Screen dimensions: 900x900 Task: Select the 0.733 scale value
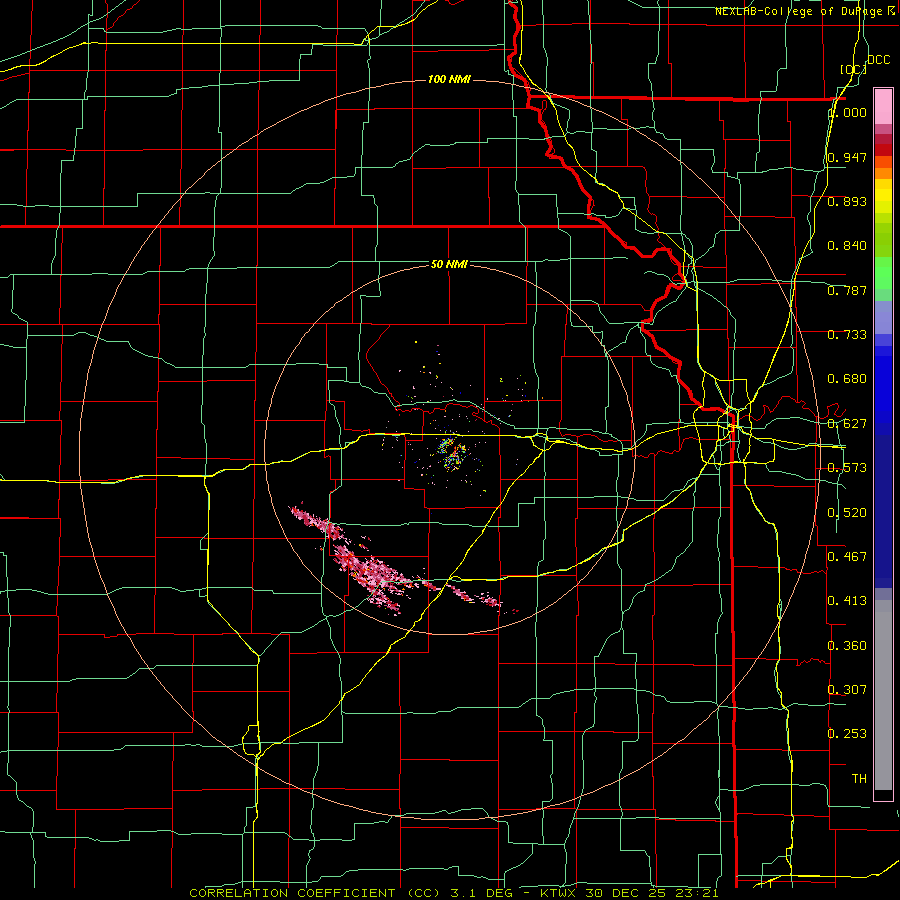[847, 335]
